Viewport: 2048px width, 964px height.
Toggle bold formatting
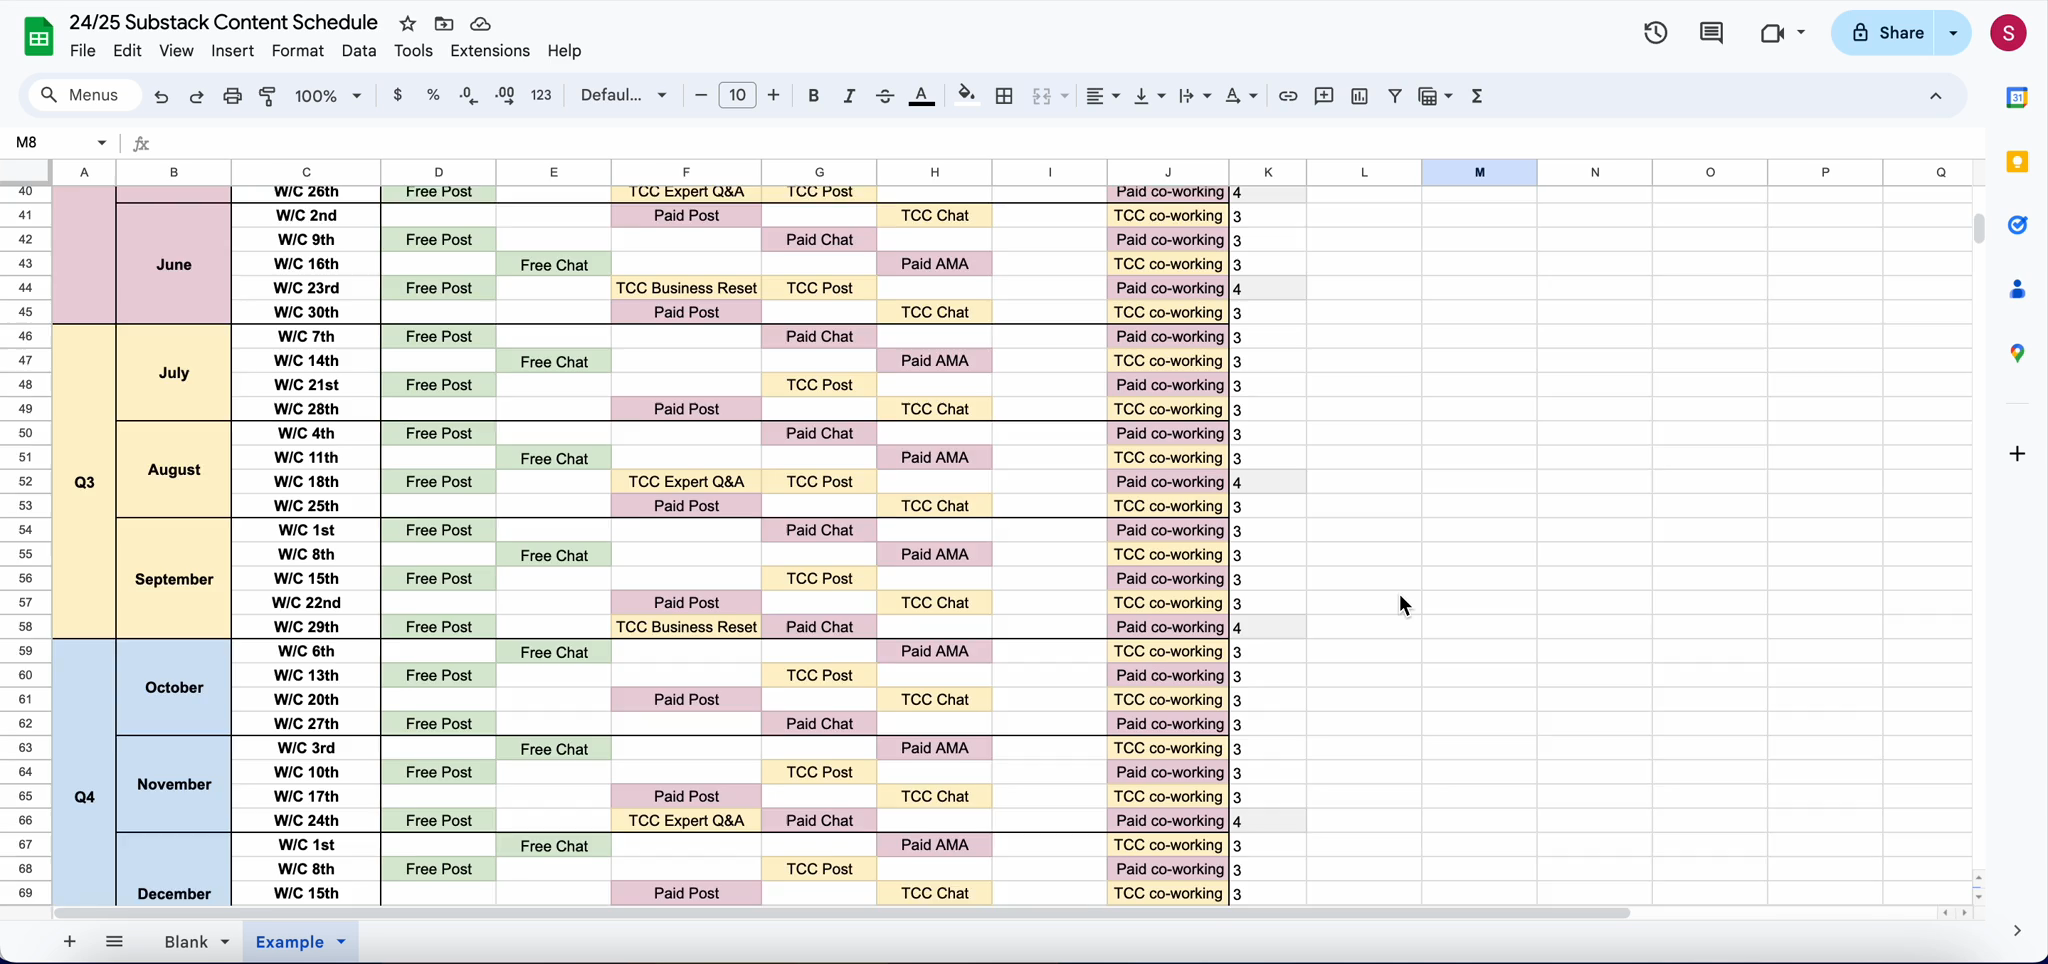[813, 96]
